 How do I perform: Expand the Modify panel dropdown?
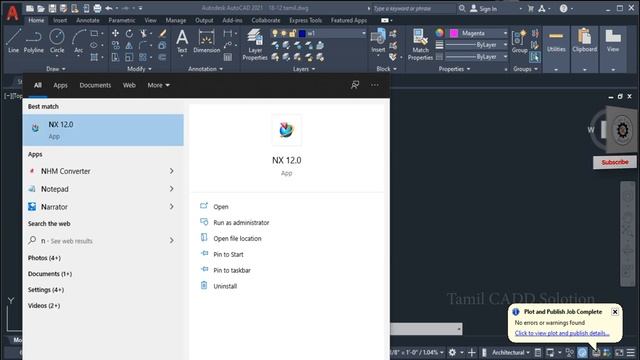coord(139,69)
